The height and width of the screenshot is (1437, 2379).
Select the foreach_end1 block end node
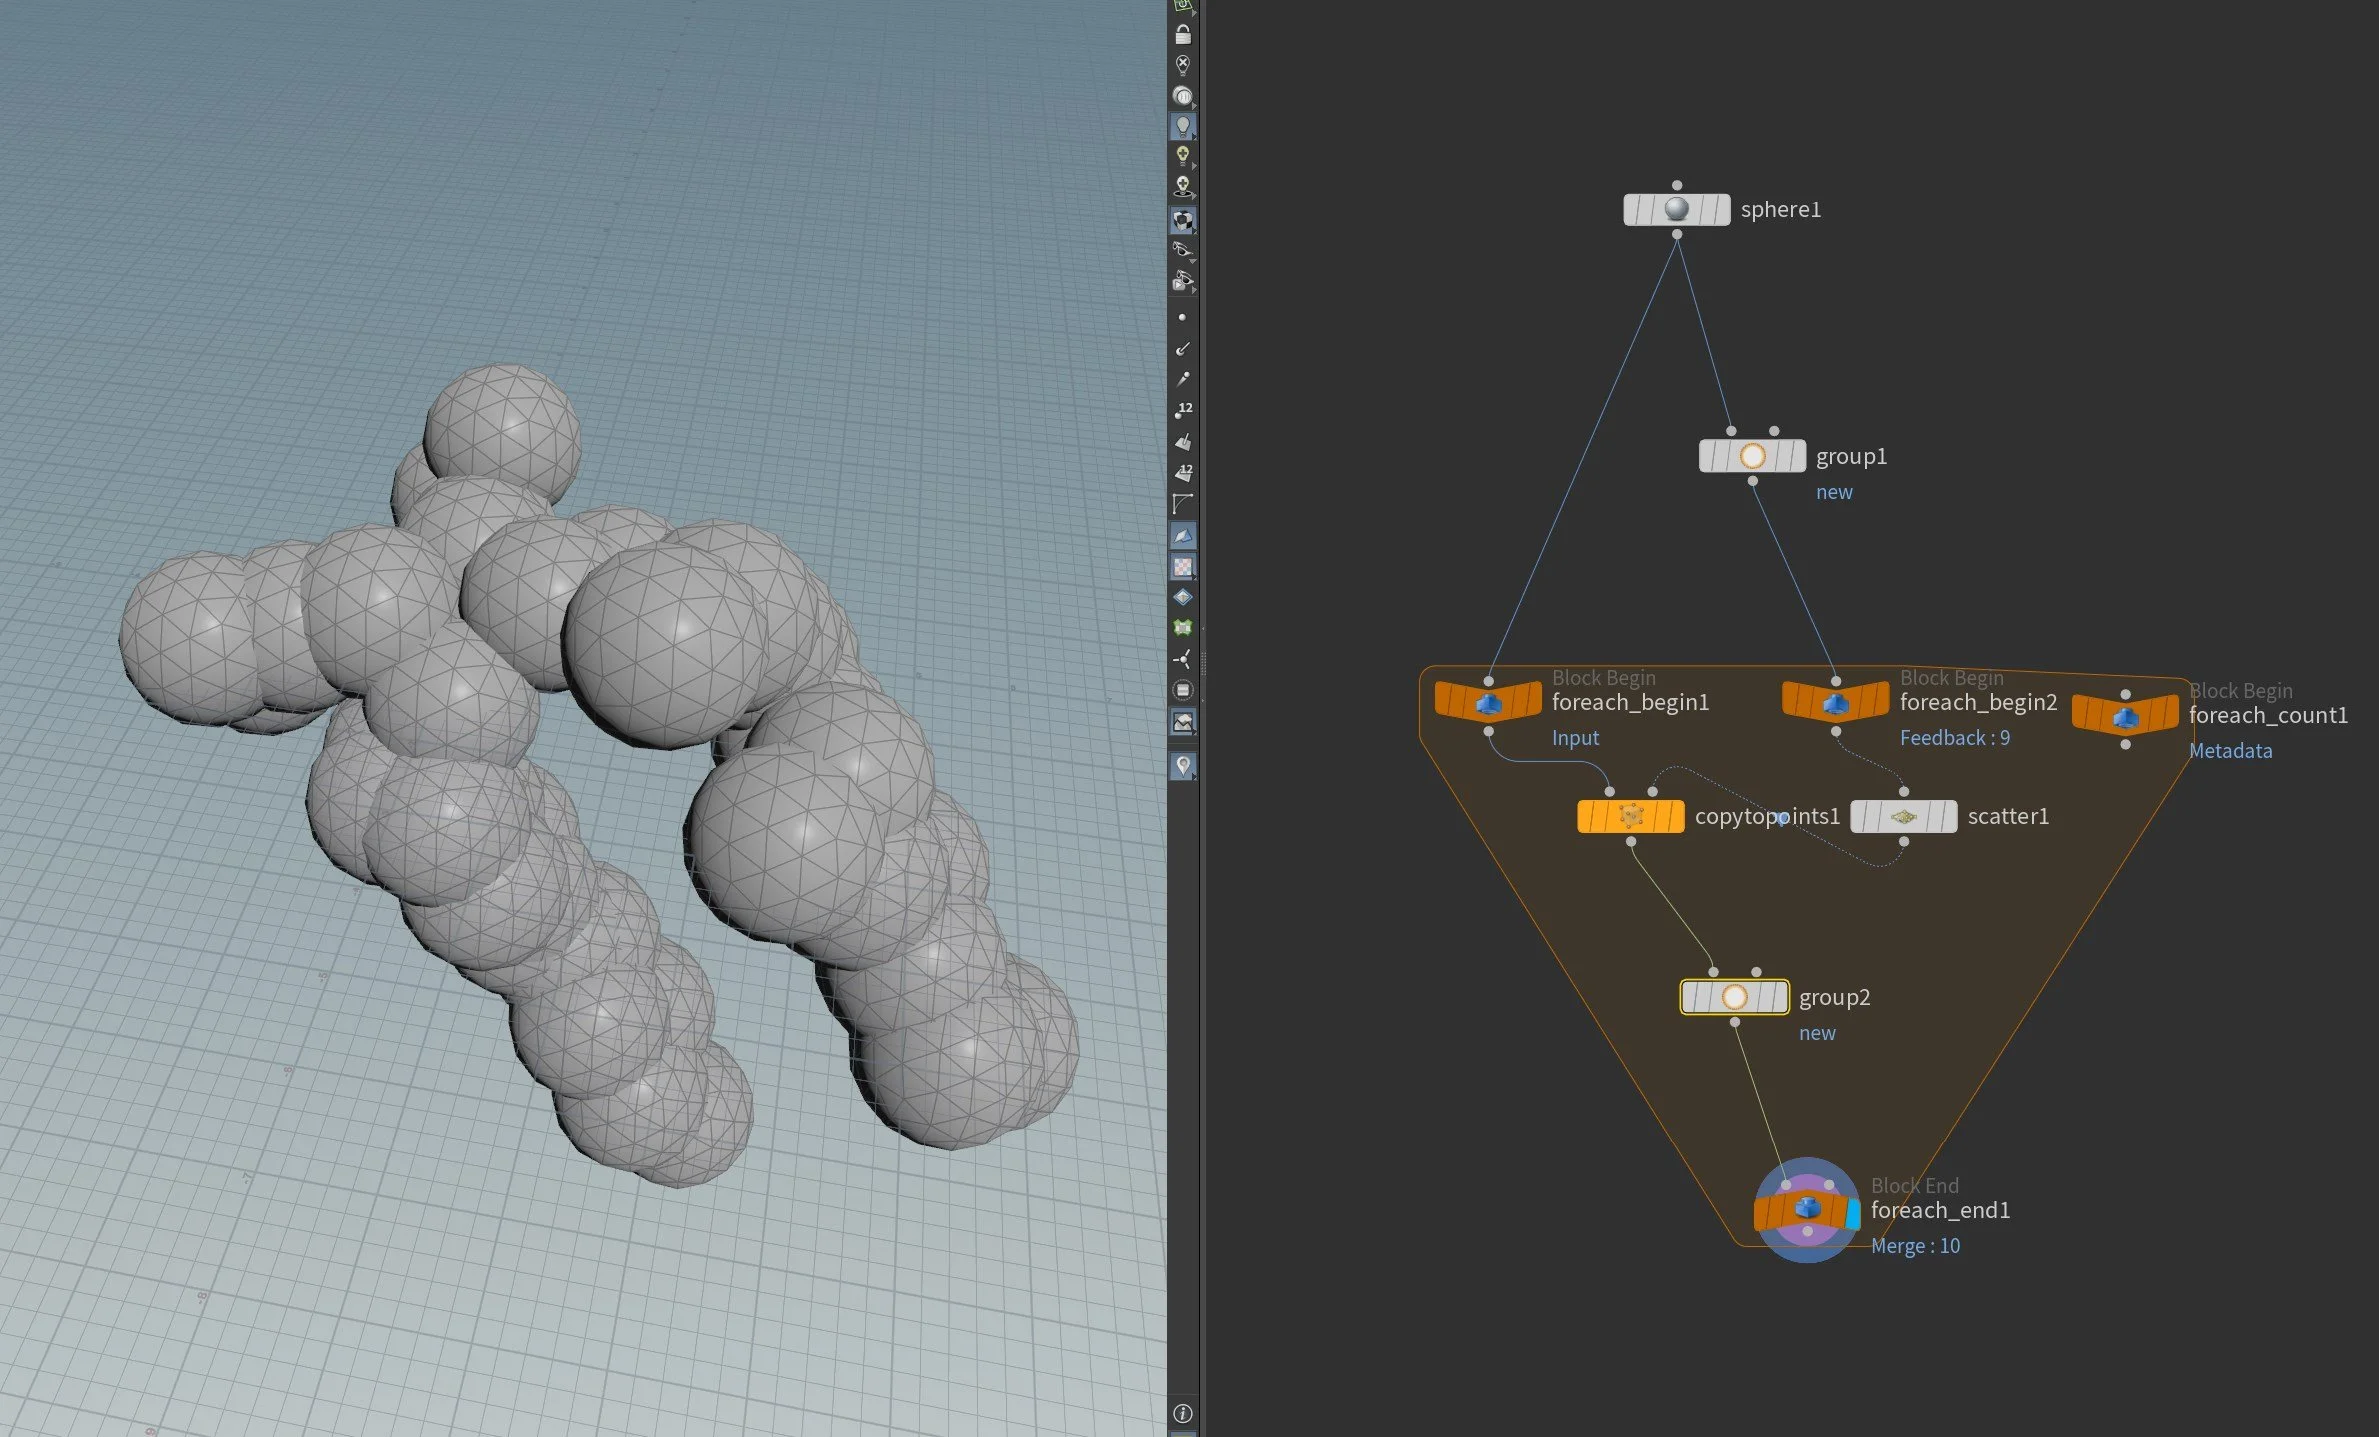[1806, 1210]
